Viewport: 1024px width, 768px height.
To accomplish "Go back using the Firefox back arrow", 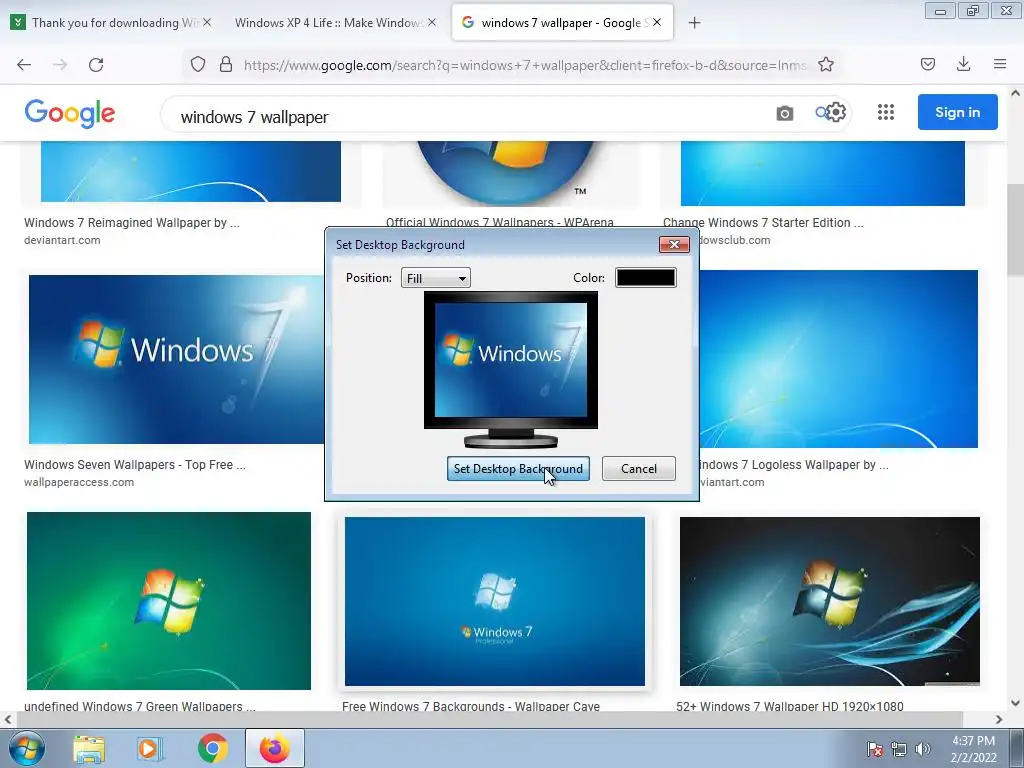I will (x=24, y=64).
